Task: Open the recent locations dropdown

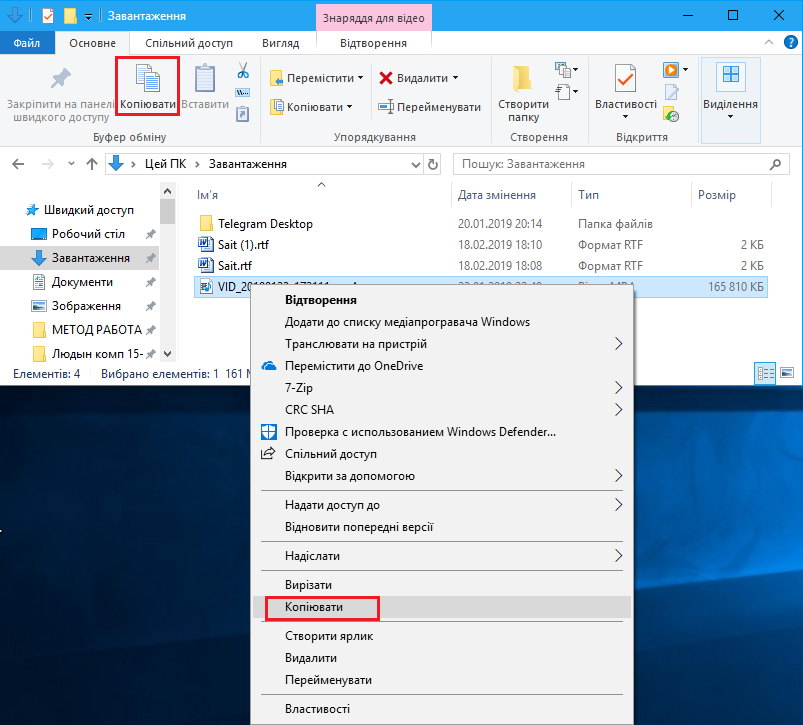Action: [x=71, y=164]
